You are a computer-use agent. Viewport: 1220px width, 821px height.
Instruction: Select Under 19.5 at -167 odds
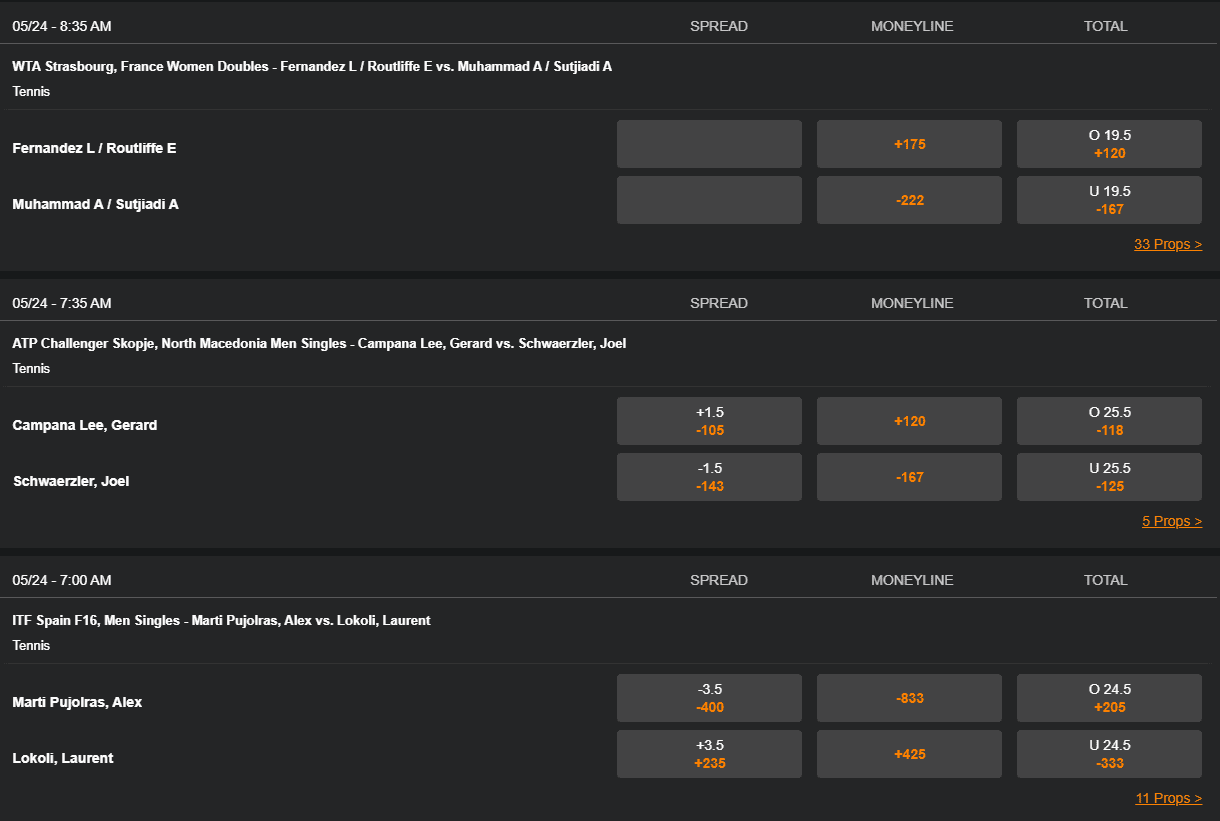coord(1109,199)
